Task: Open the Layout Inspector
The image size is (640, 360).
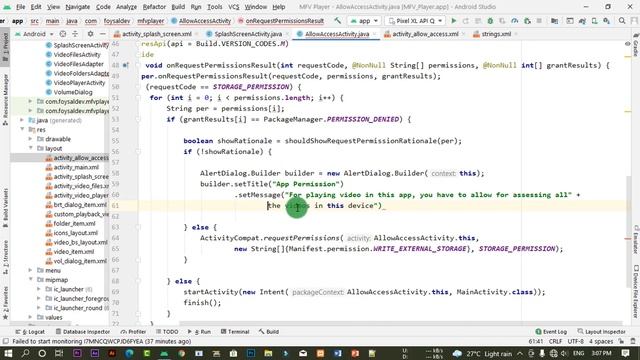Action: 602,332
